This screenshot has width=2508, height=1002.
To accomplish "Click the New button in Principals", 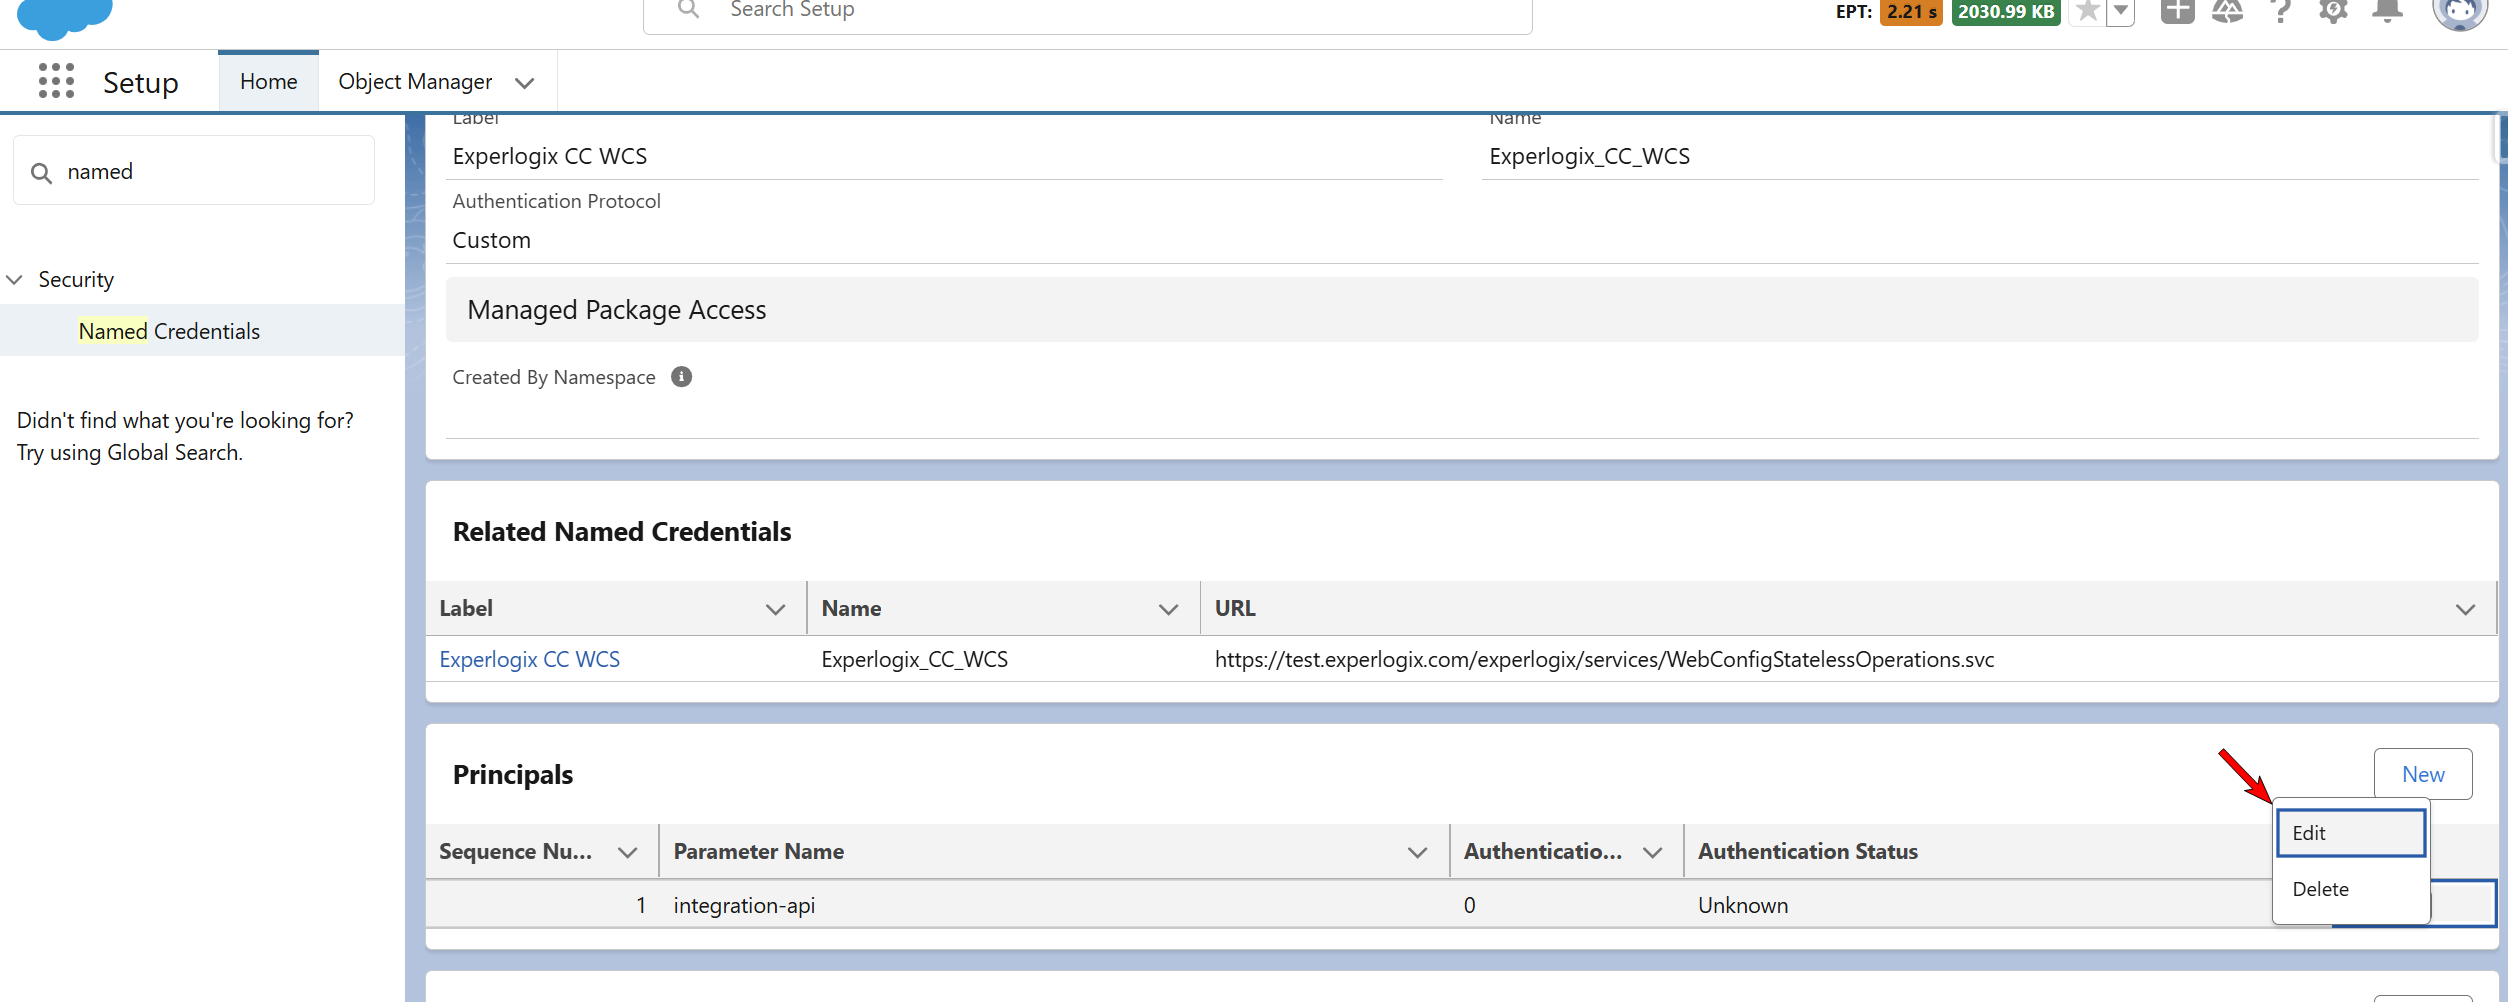I will 2423,774.
